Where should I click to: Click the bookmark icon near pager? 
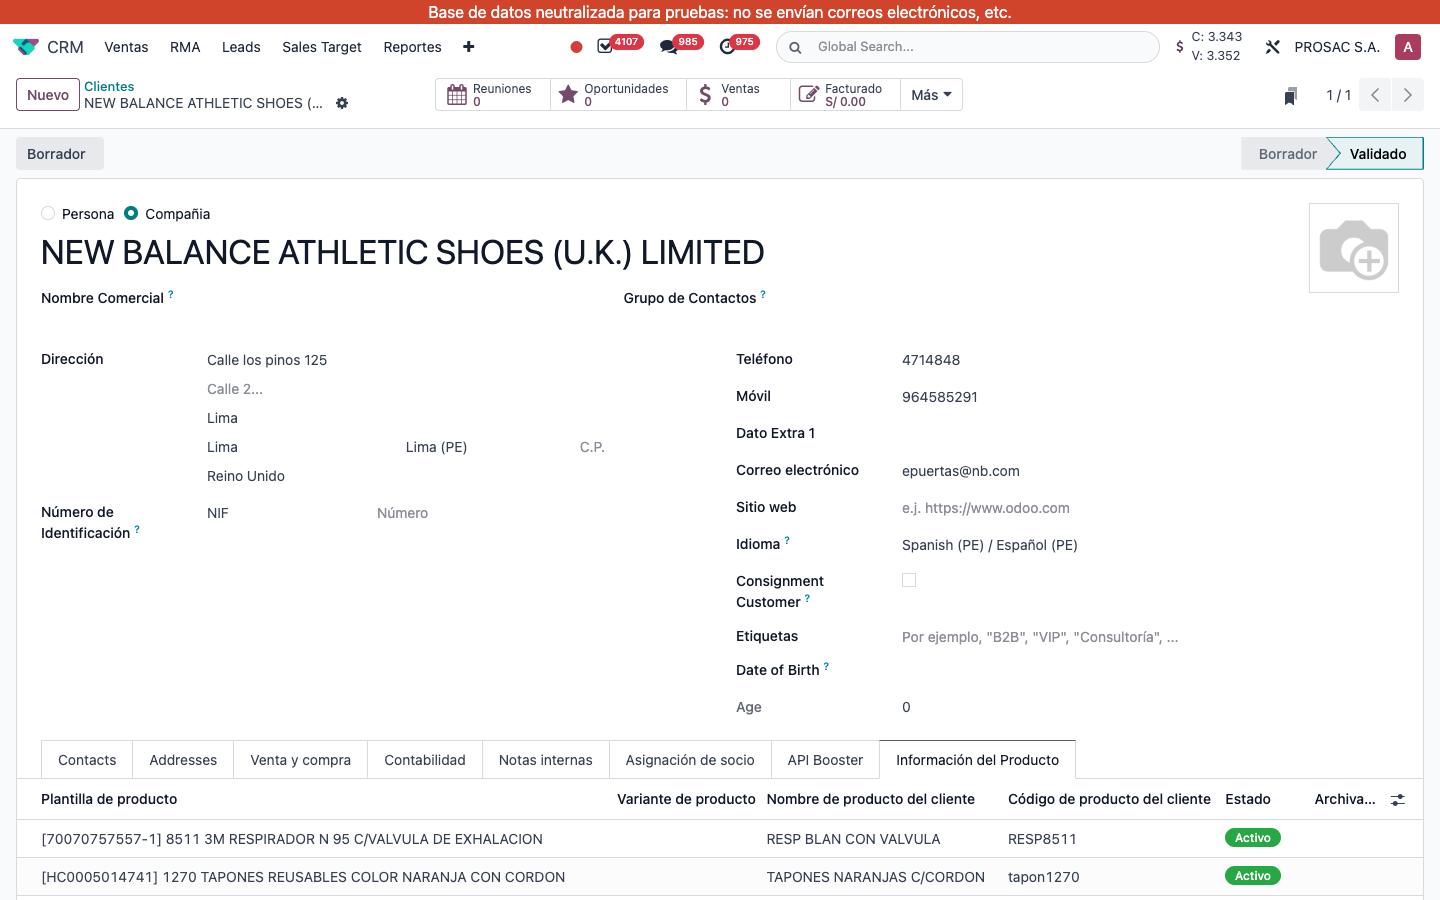[1291, 95]
